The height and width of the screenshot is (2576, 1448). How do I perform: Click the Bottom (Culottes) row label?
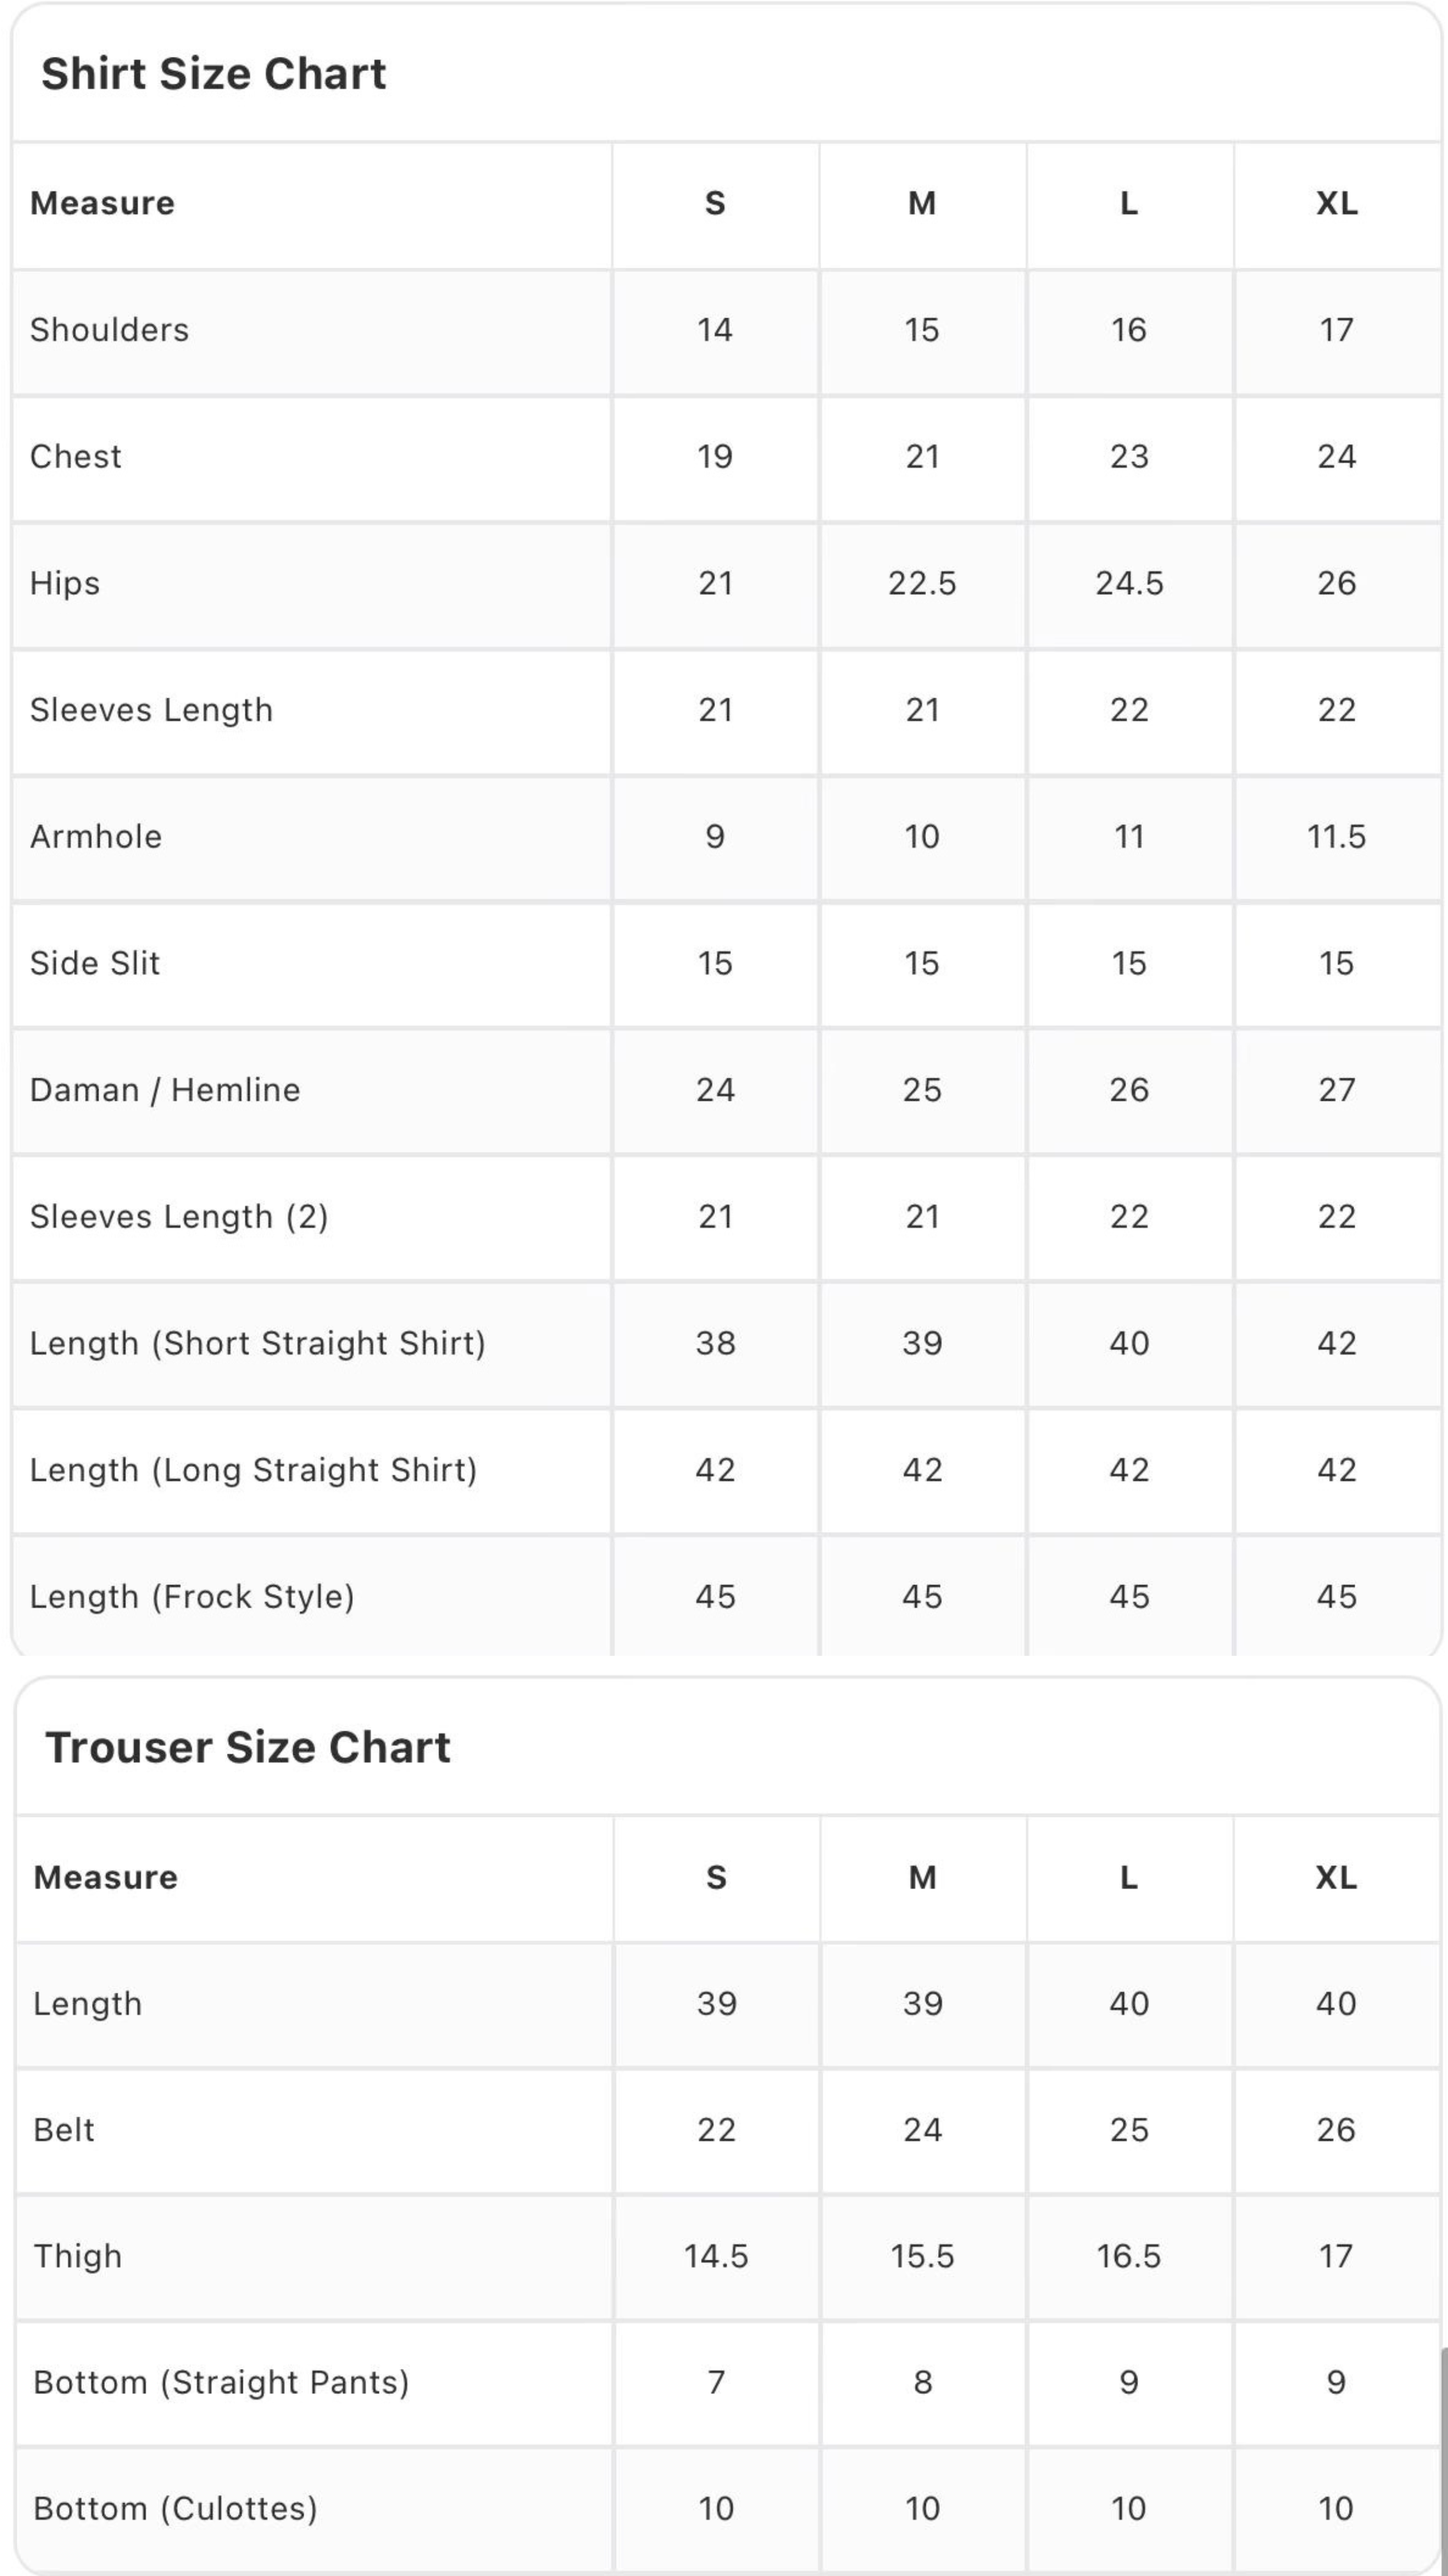coord(175,2509)
